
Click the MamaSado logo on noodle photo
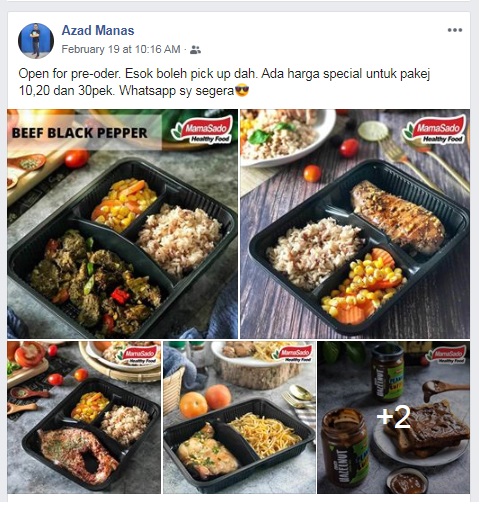pyautogui.click(x=292, y=354)
